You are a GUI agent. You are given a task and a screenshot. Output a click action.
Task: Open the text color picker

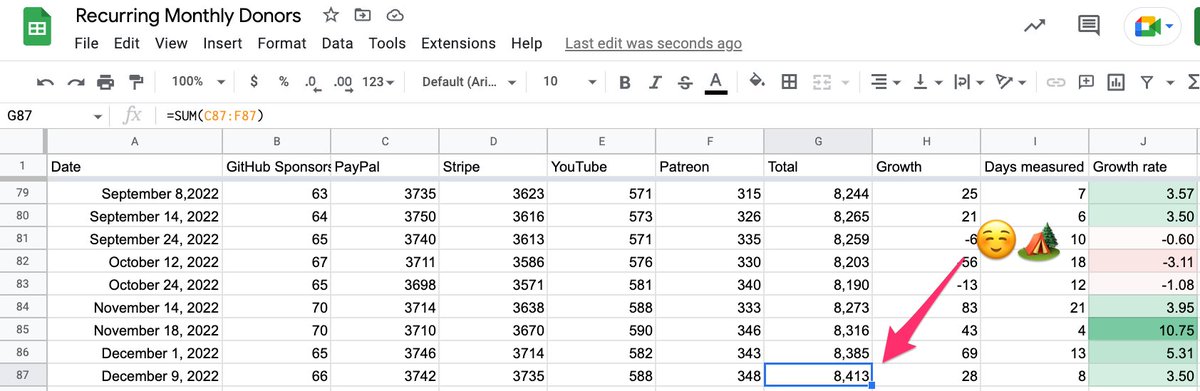coord(715,82)
